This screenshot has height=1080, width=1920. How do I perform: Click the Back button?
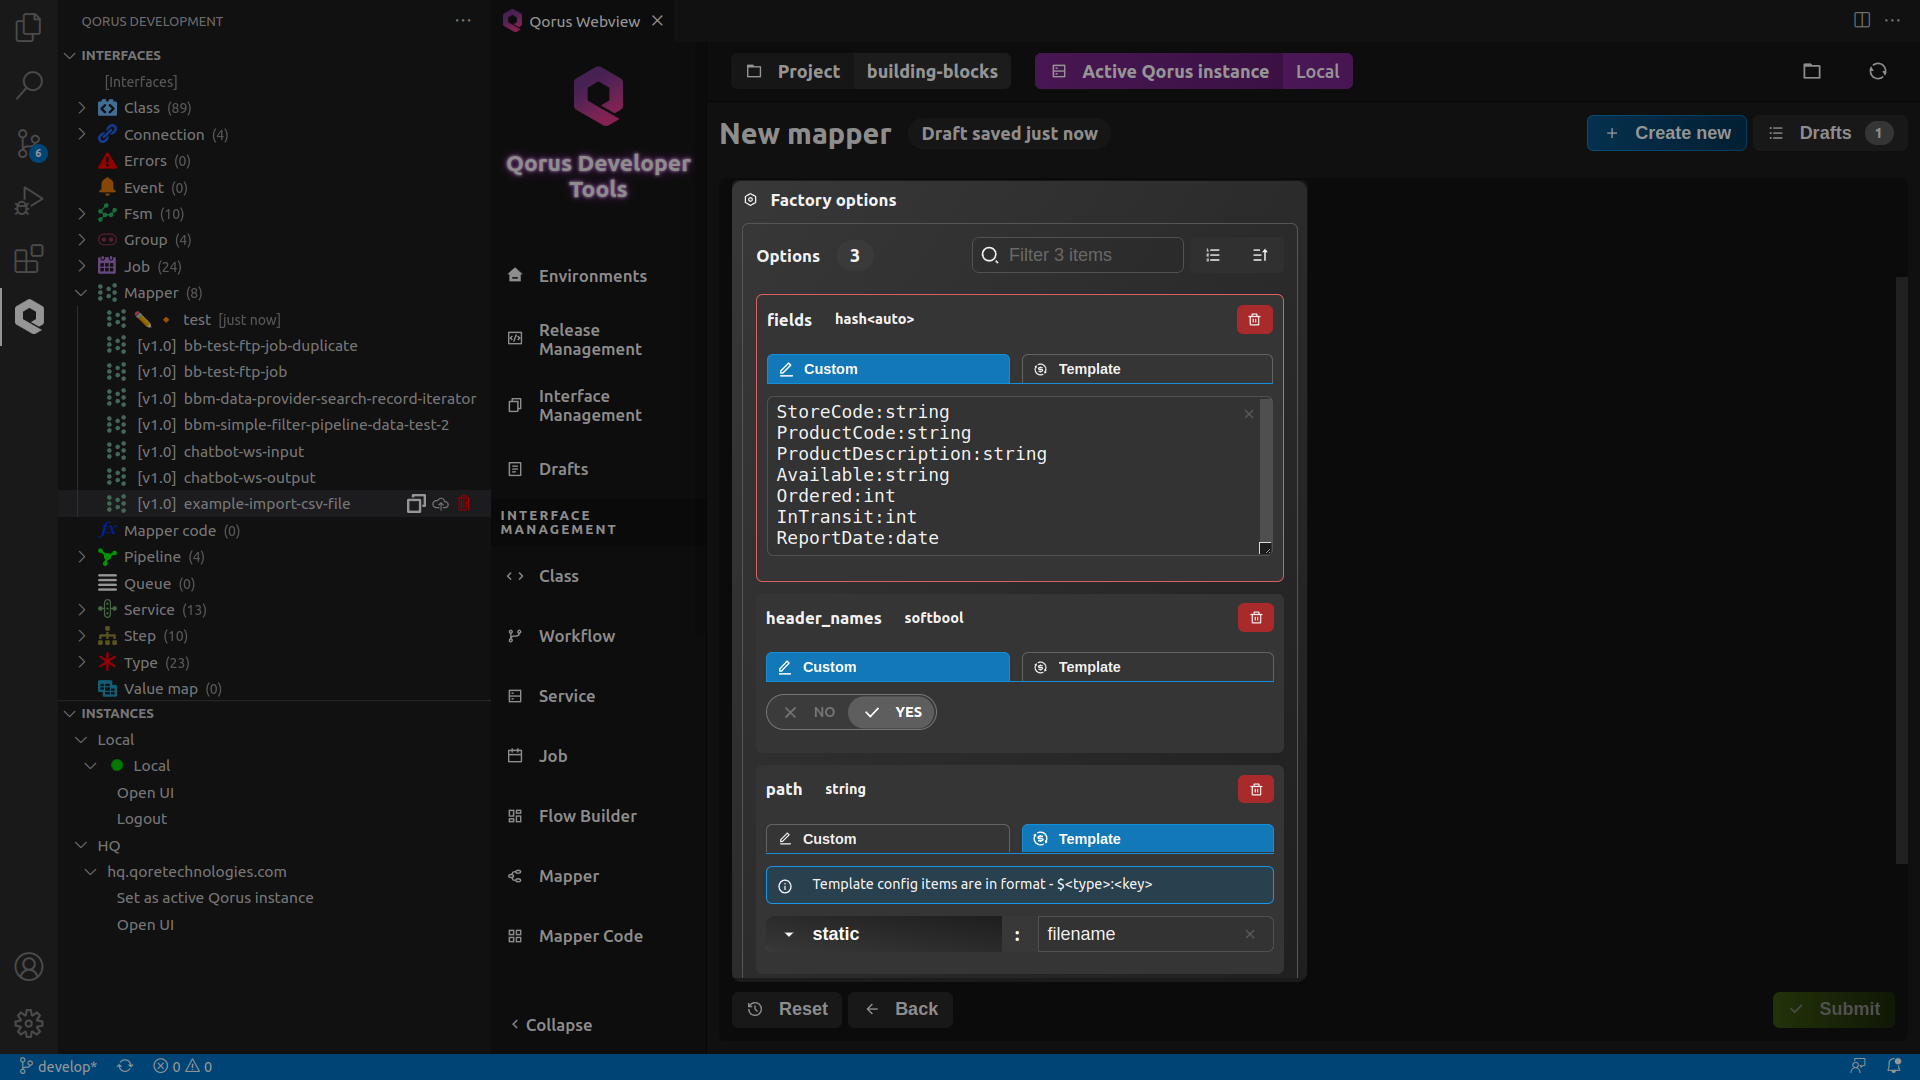(x=900, y=1009)
